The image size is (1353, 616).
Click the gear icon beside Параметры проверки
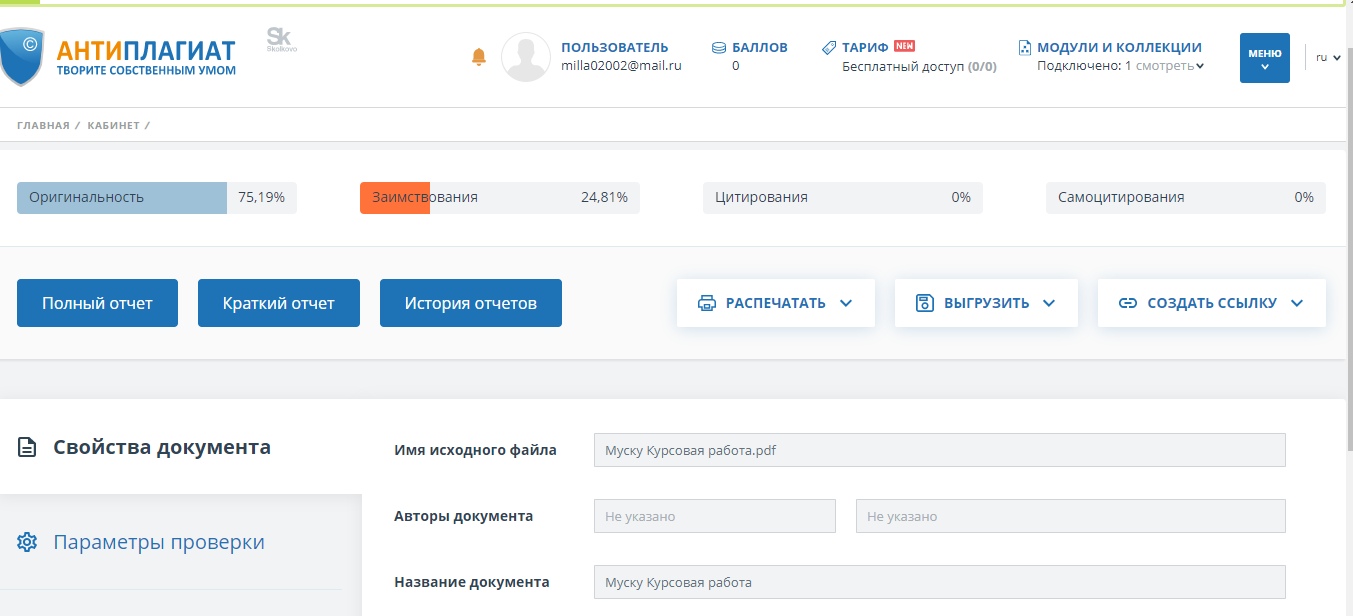[x=28, y=542]
